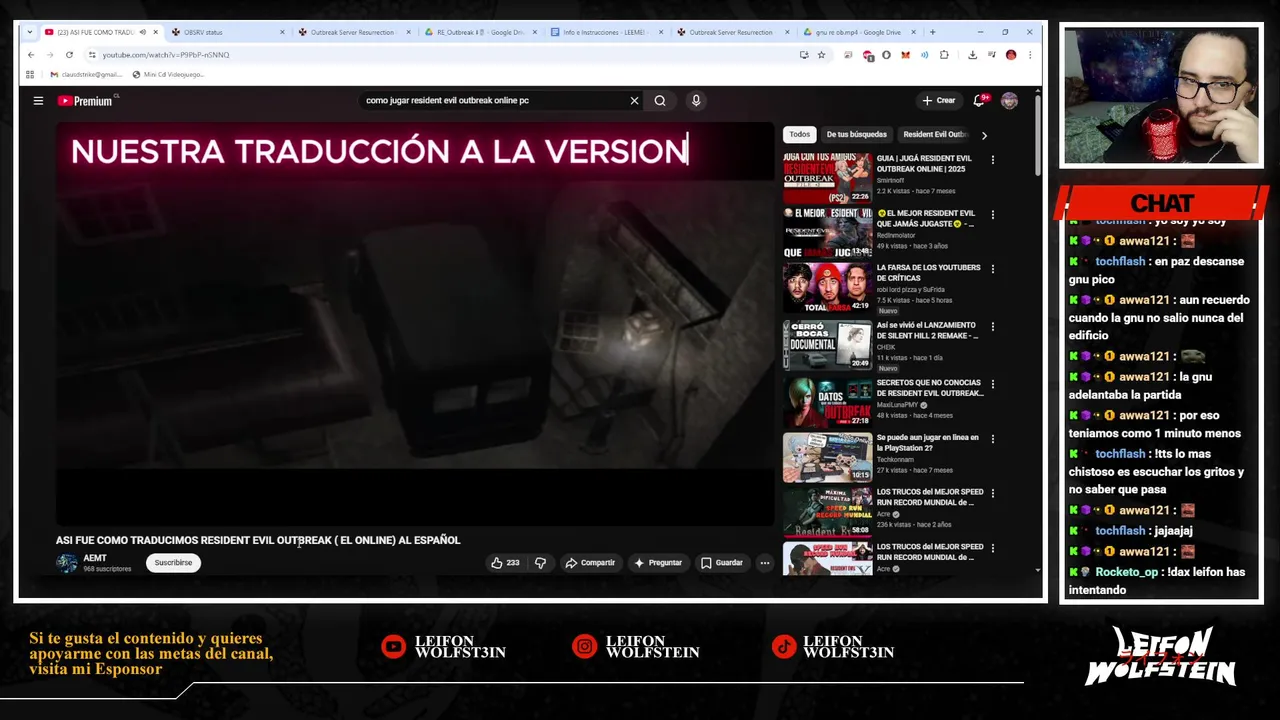
Task: Bookmark this page with the star icon
Action: pyautogui.click(x=821, y=55)
